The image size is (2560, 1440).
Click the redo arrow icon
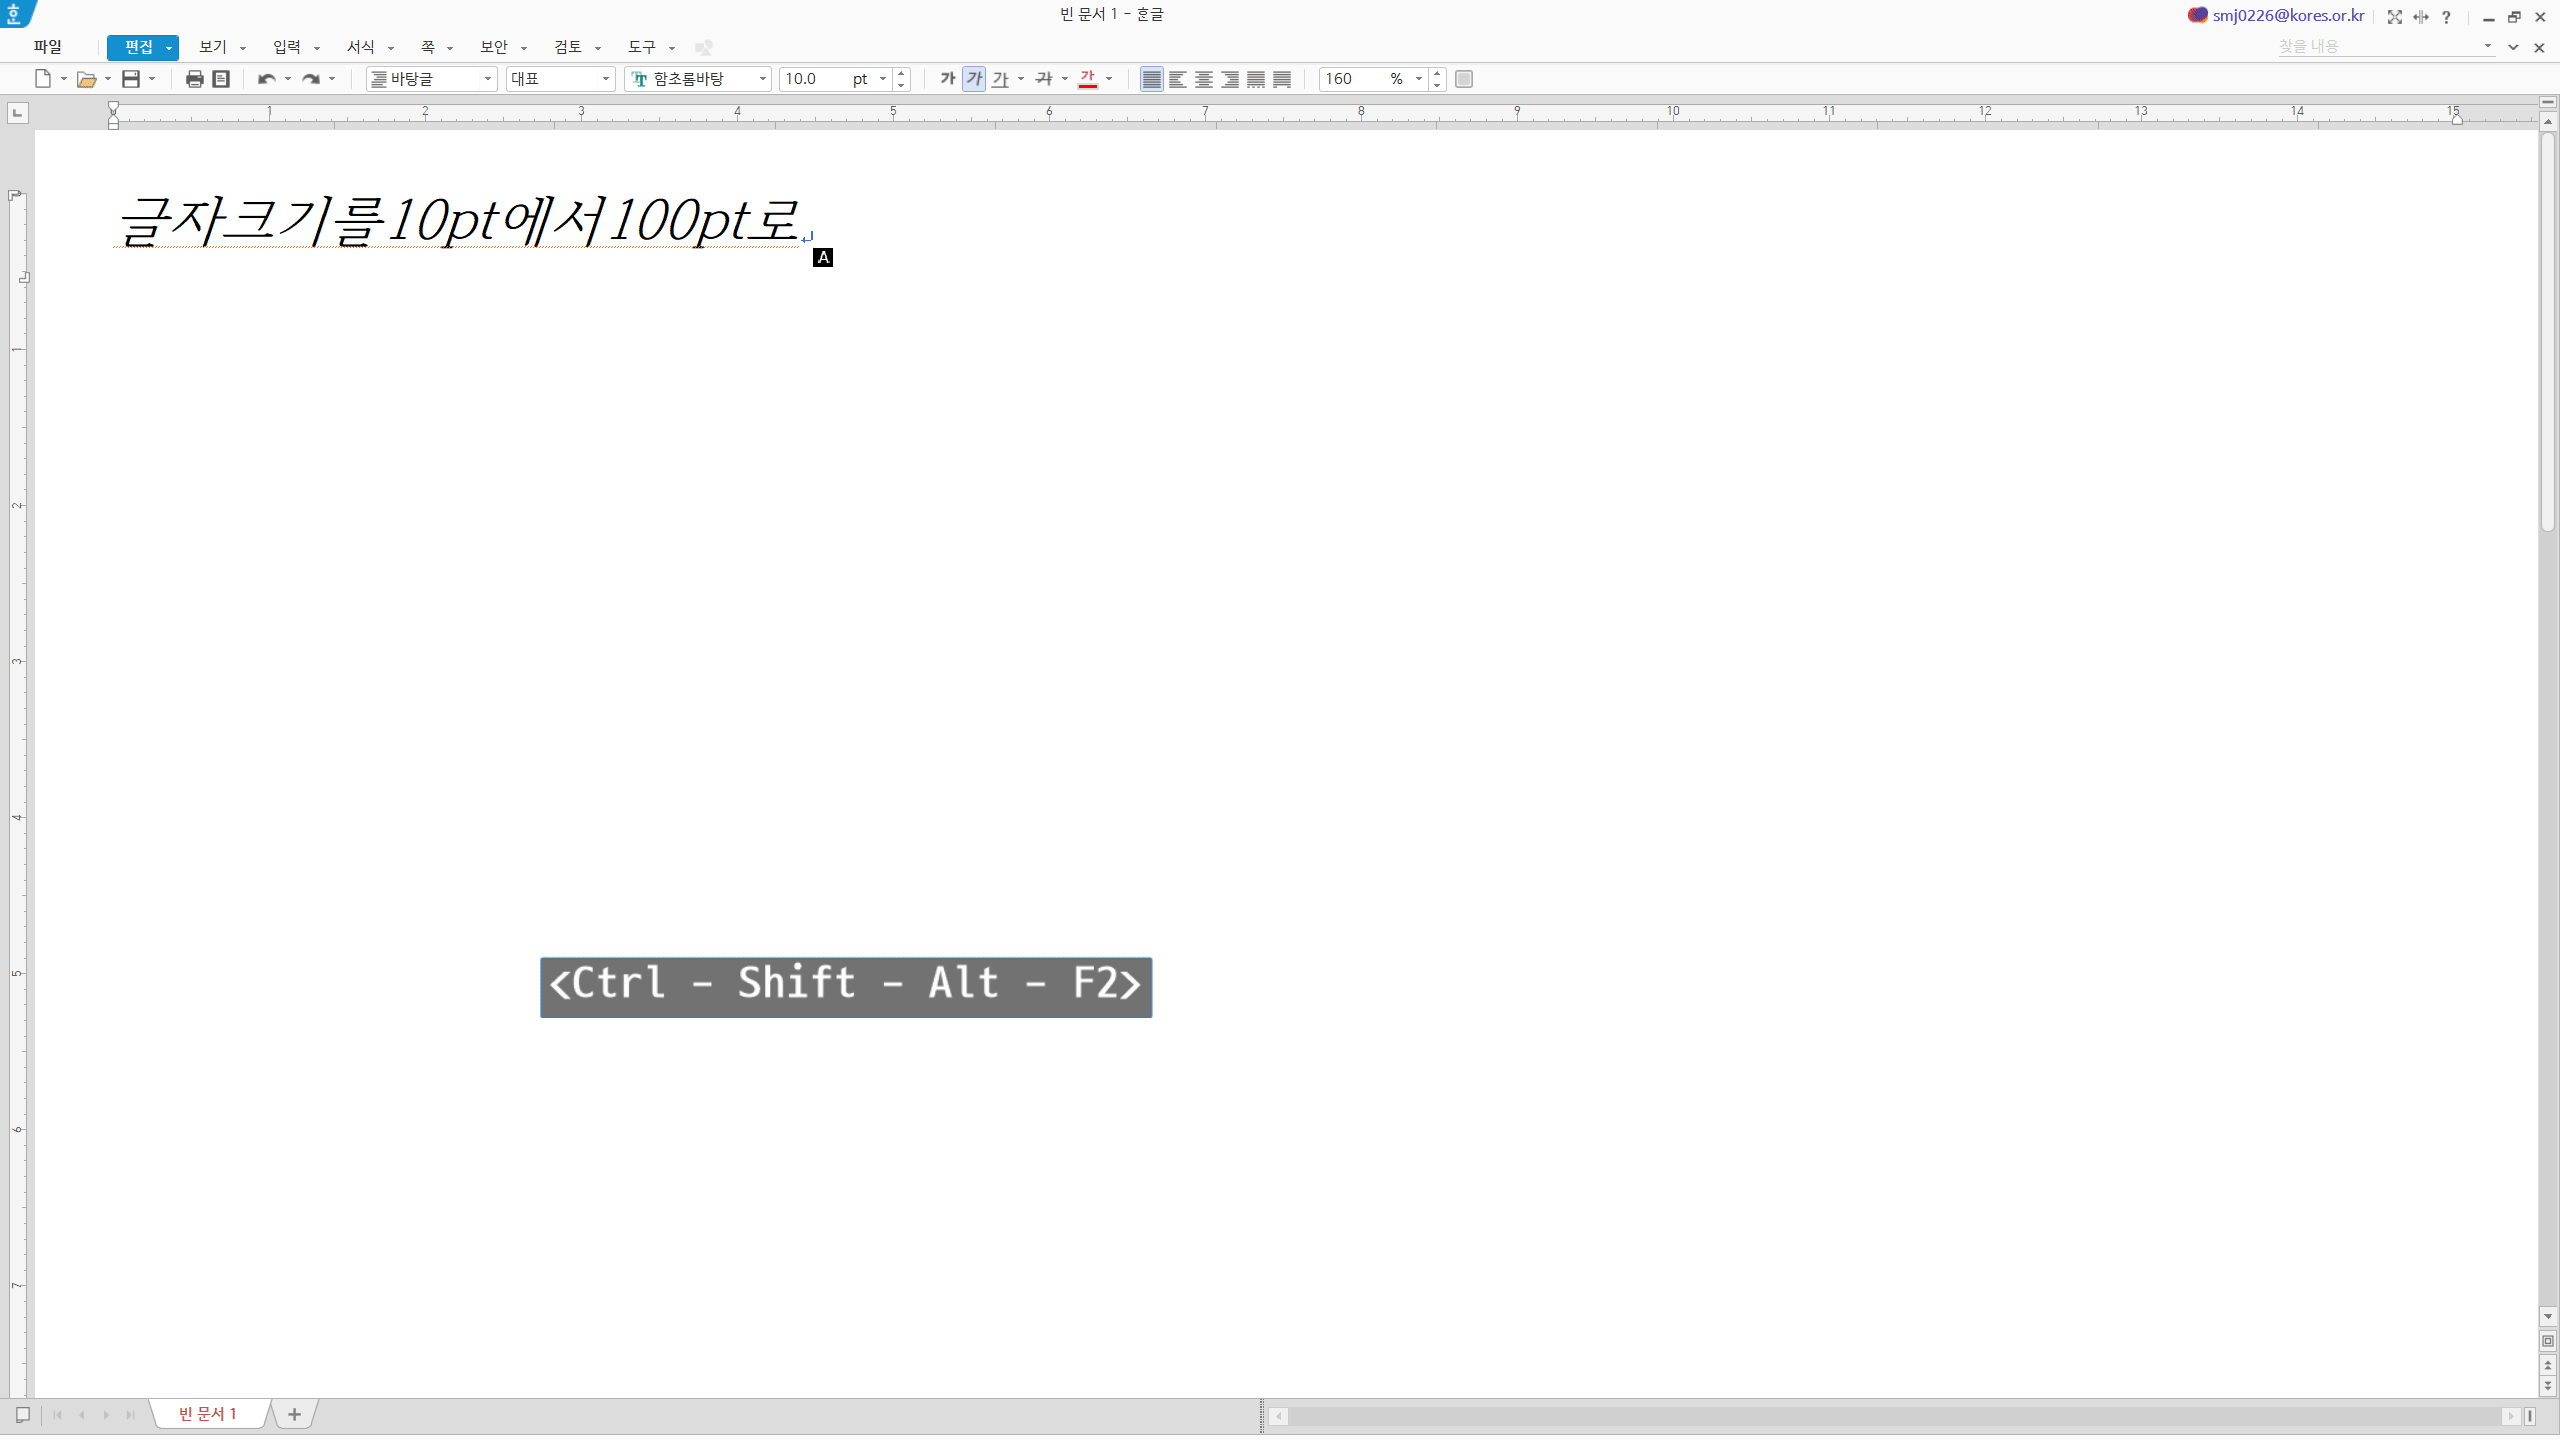point(311,79)
